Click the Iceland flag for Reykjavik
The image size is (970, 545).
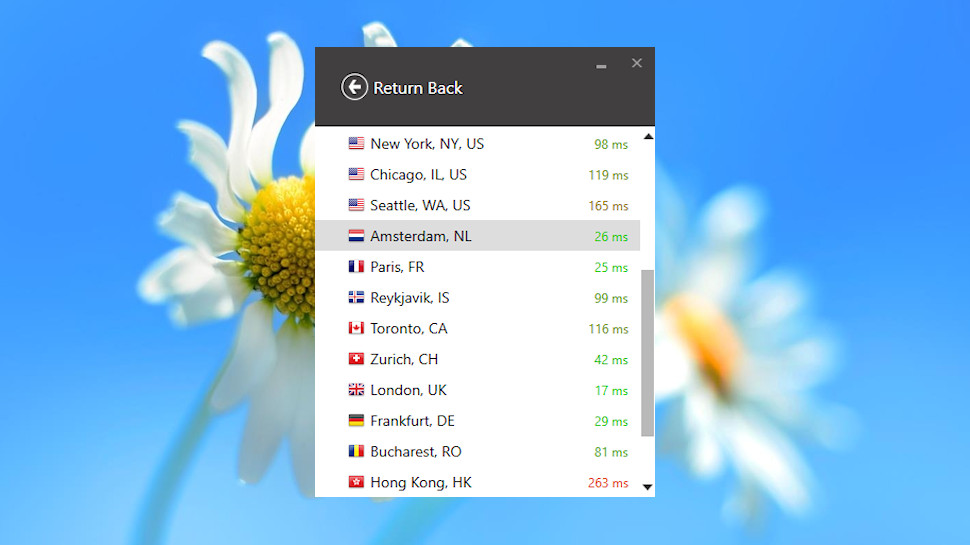tap(356, 298)
